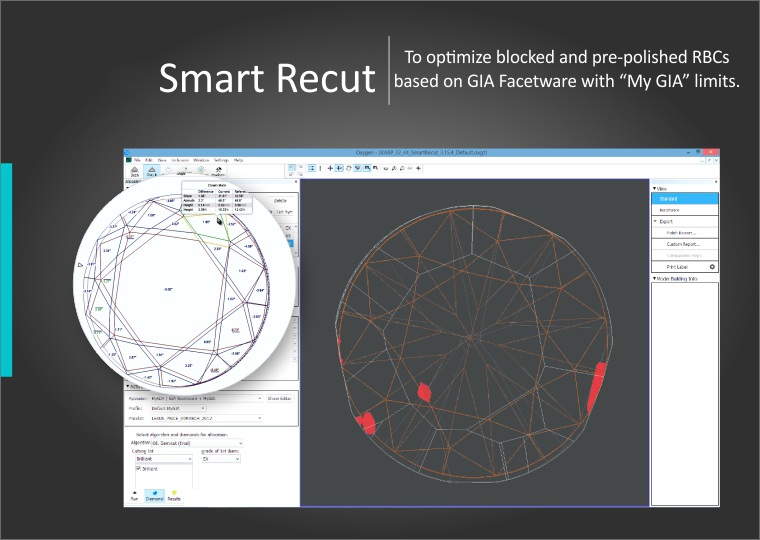Image resolution: width=760 pixels, height=540 pixels.
Task: Collapse the Export section
Action: 655,221
